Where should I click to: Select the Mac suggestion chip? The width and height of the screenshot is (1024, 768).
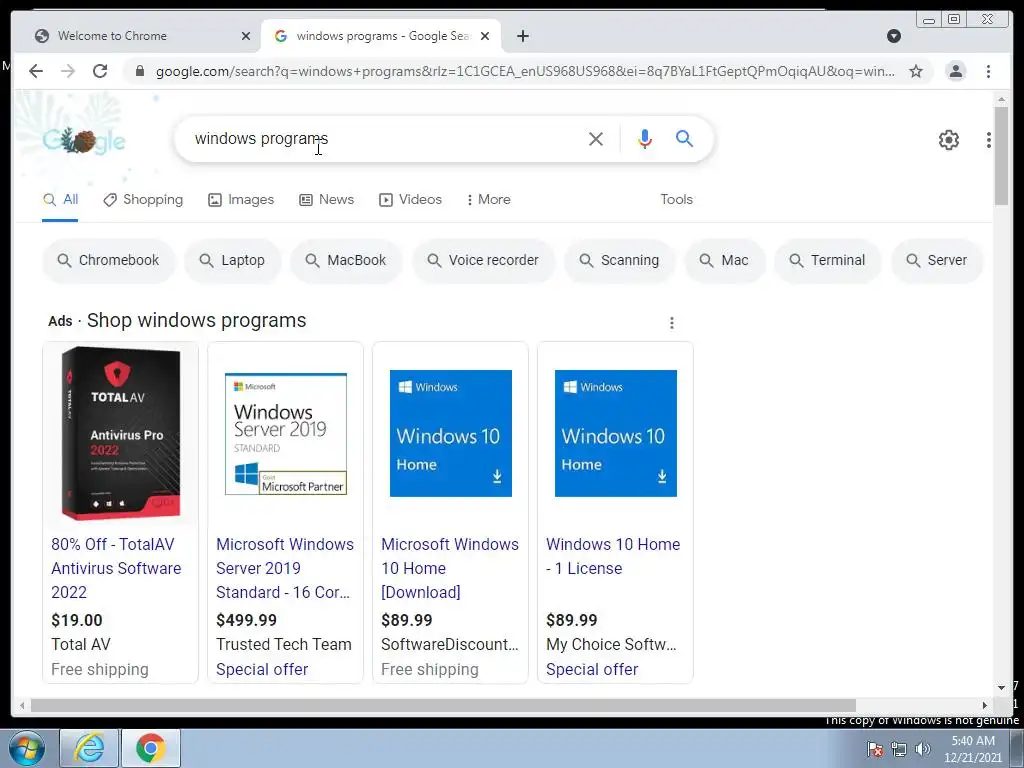click(724, 261)
